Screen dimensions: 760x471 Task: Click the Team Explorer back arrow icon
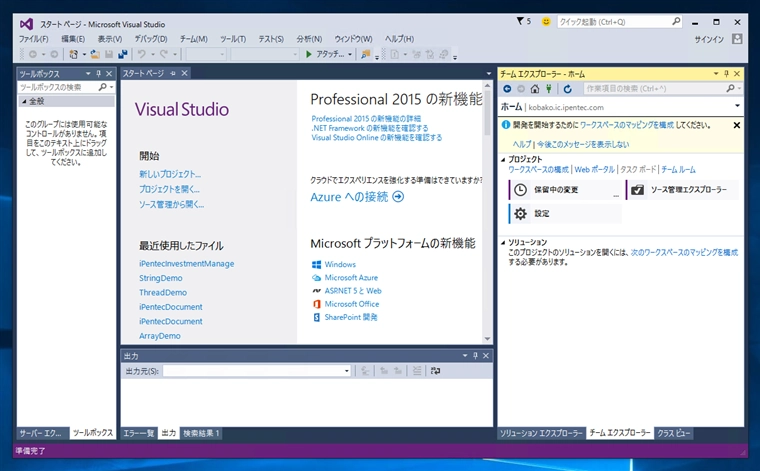point(507,89)
